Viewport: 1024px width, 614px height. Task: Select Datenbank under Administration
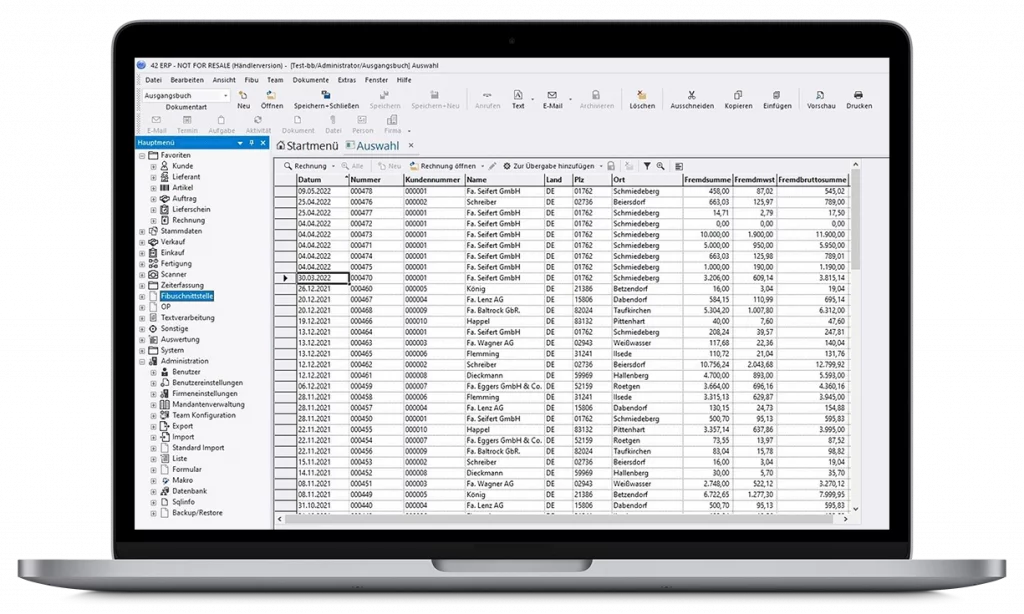(x=189, y=491)
